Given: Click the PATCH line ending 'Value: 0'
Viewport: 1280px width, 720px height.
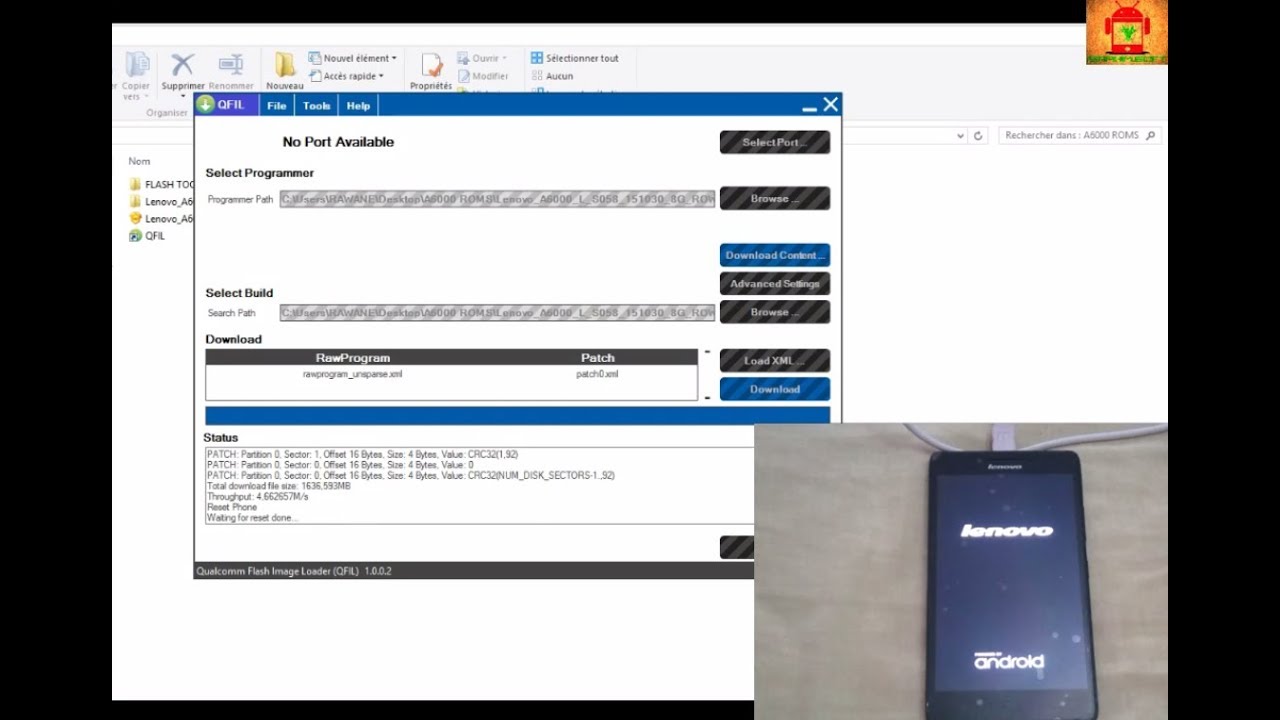Looking at the screenshot, I should point(340,465).
